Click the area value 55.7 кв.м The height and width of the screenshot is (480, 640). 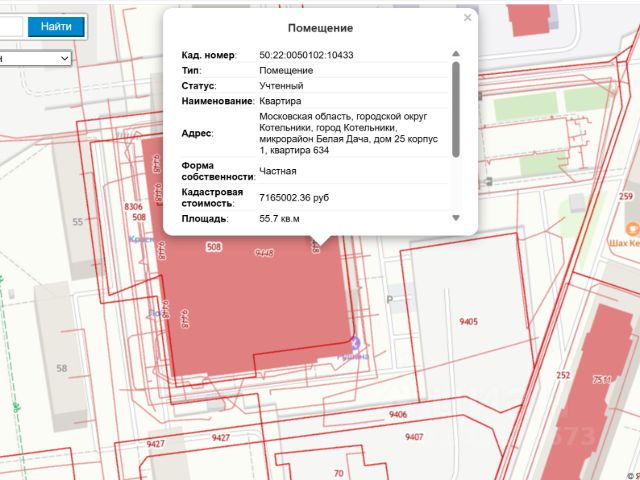279,219
